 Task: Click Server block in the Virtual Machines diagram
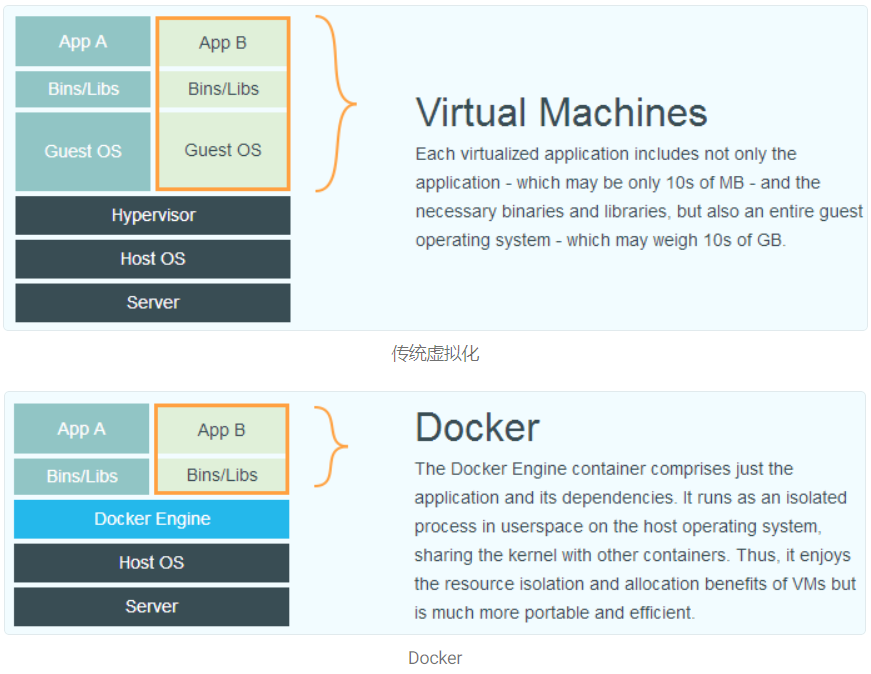153,303
